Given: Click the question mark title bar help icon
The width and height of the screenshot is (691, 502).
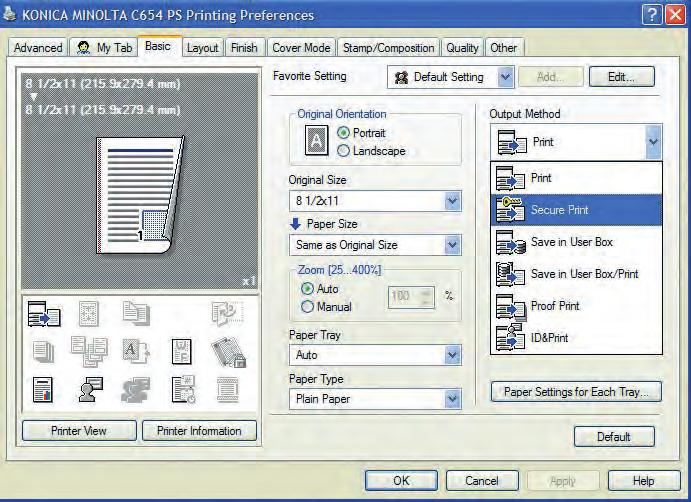Looking at the screenshot, I should 652,15.
